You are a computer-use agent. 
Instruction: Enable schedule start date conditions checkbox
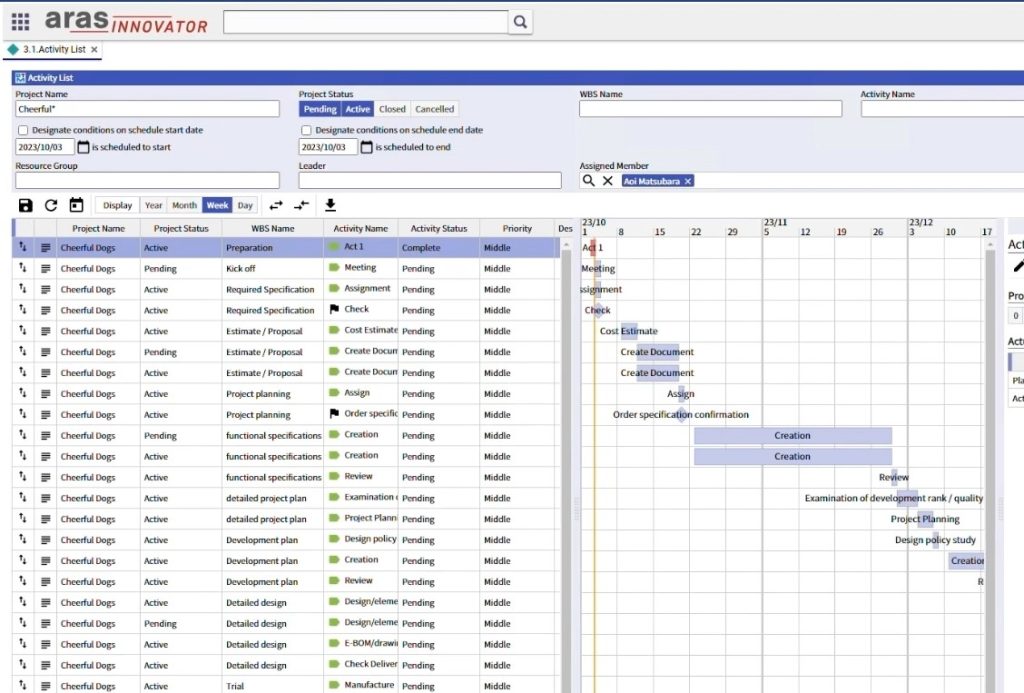pyautogui.click(x=23, y=130)
